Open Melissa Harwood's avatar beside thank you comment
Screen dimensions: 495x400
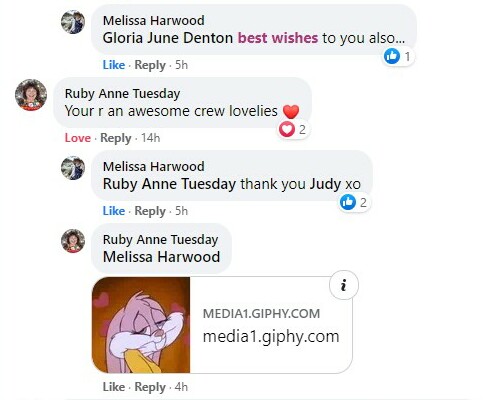tap(73, 168)
